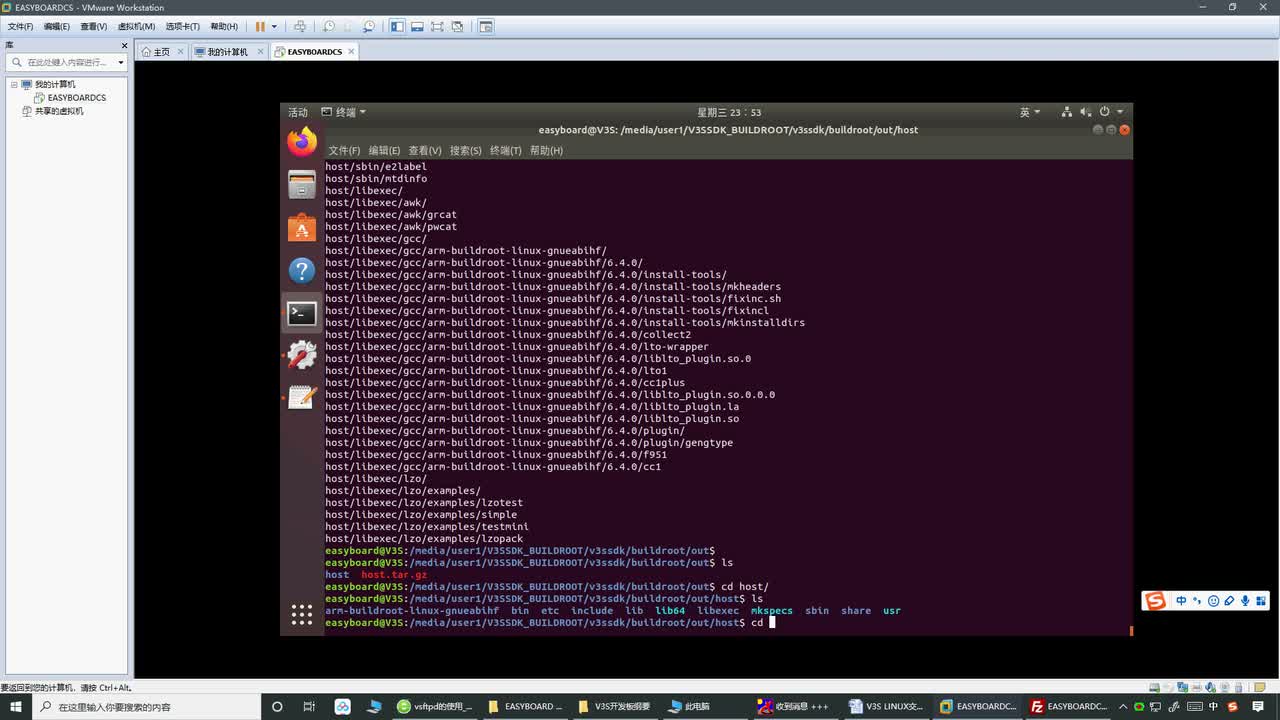The height and width of the screenshot is (720, 1280).
Task: Switch to Unity mode icon
Action: 457,26
